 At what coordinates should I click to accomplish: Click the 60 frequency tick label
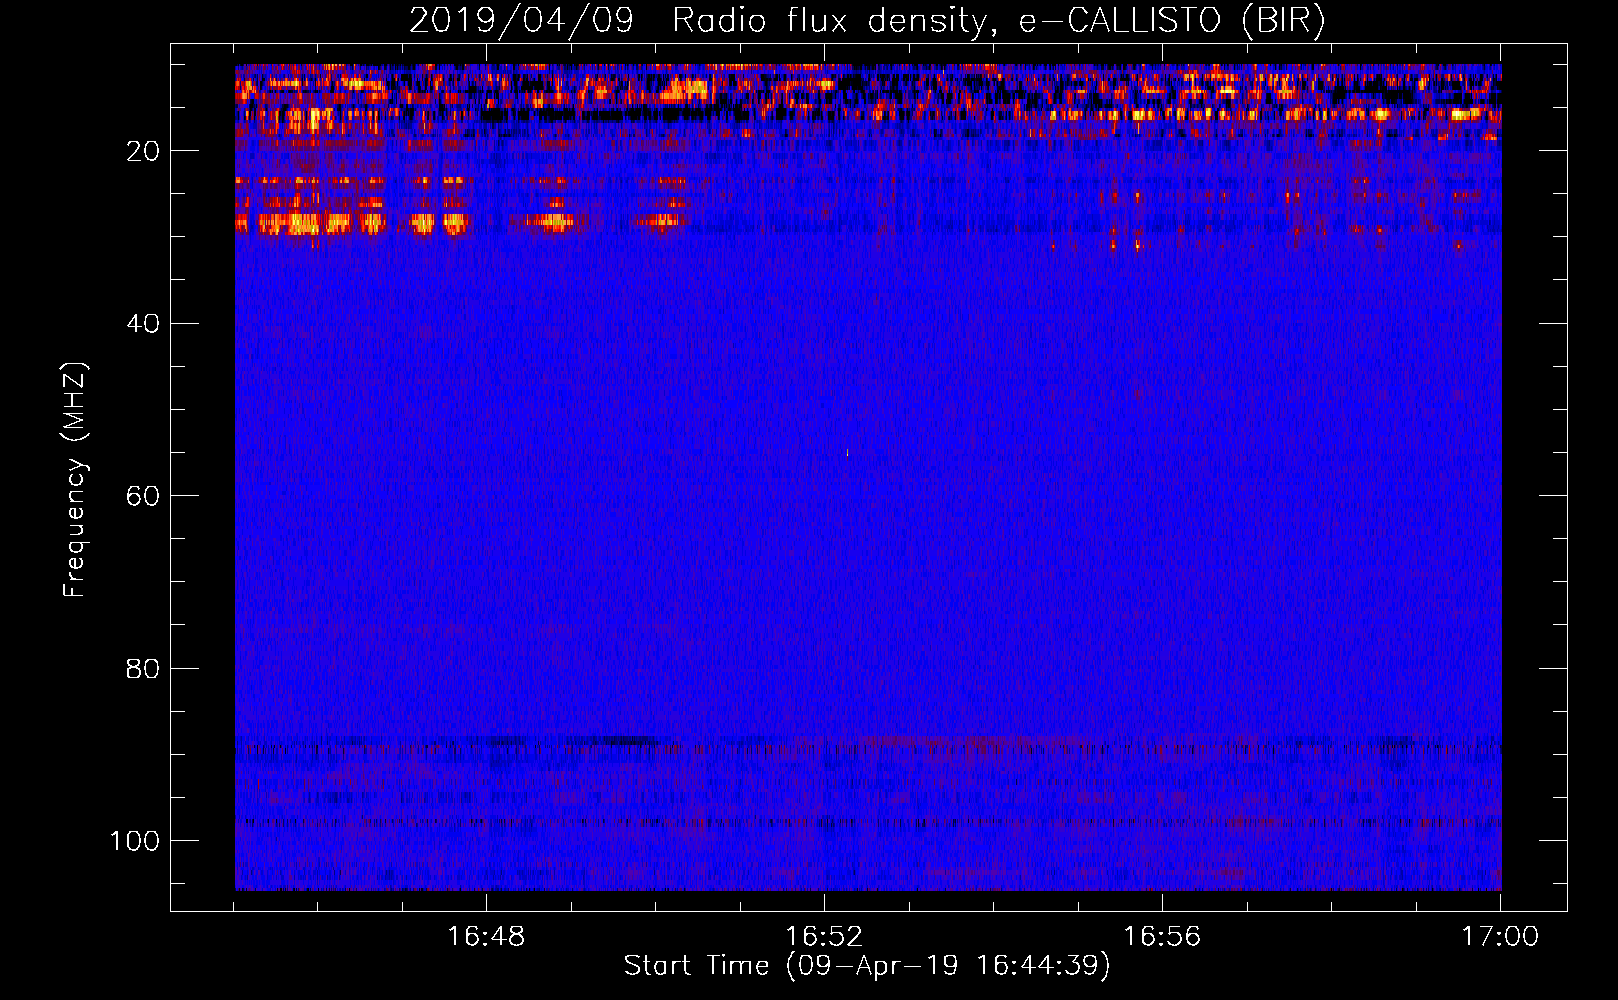tap(143, 496)
